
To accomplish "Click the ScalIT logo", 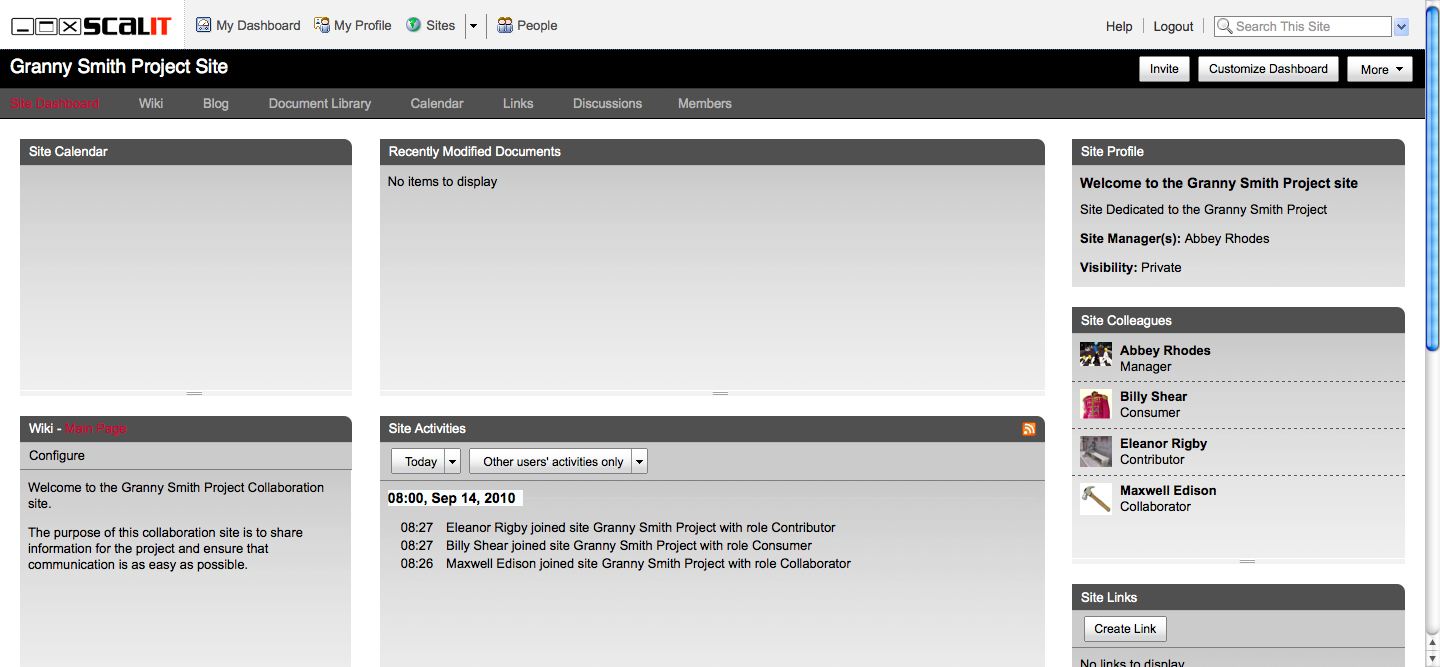I will pos(92,26).
